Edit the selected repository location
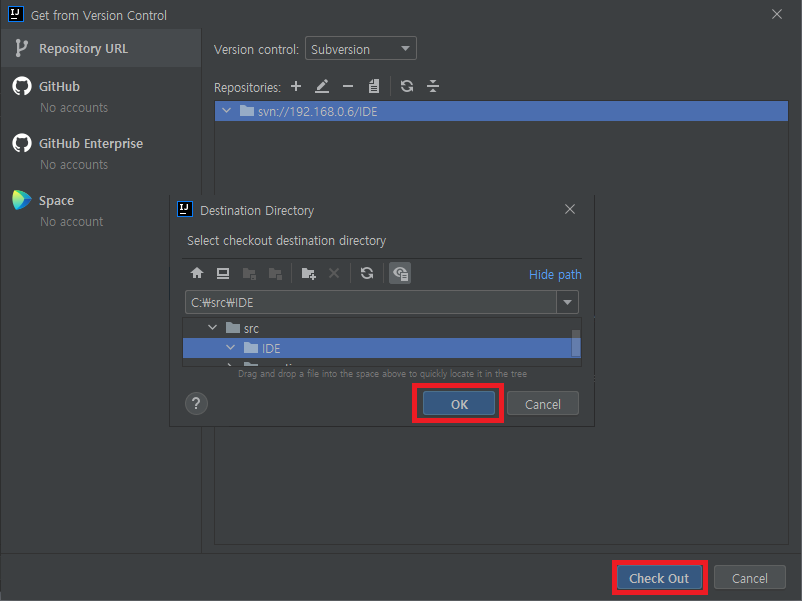Screen dimensions: 802x601 coord(322,86)
